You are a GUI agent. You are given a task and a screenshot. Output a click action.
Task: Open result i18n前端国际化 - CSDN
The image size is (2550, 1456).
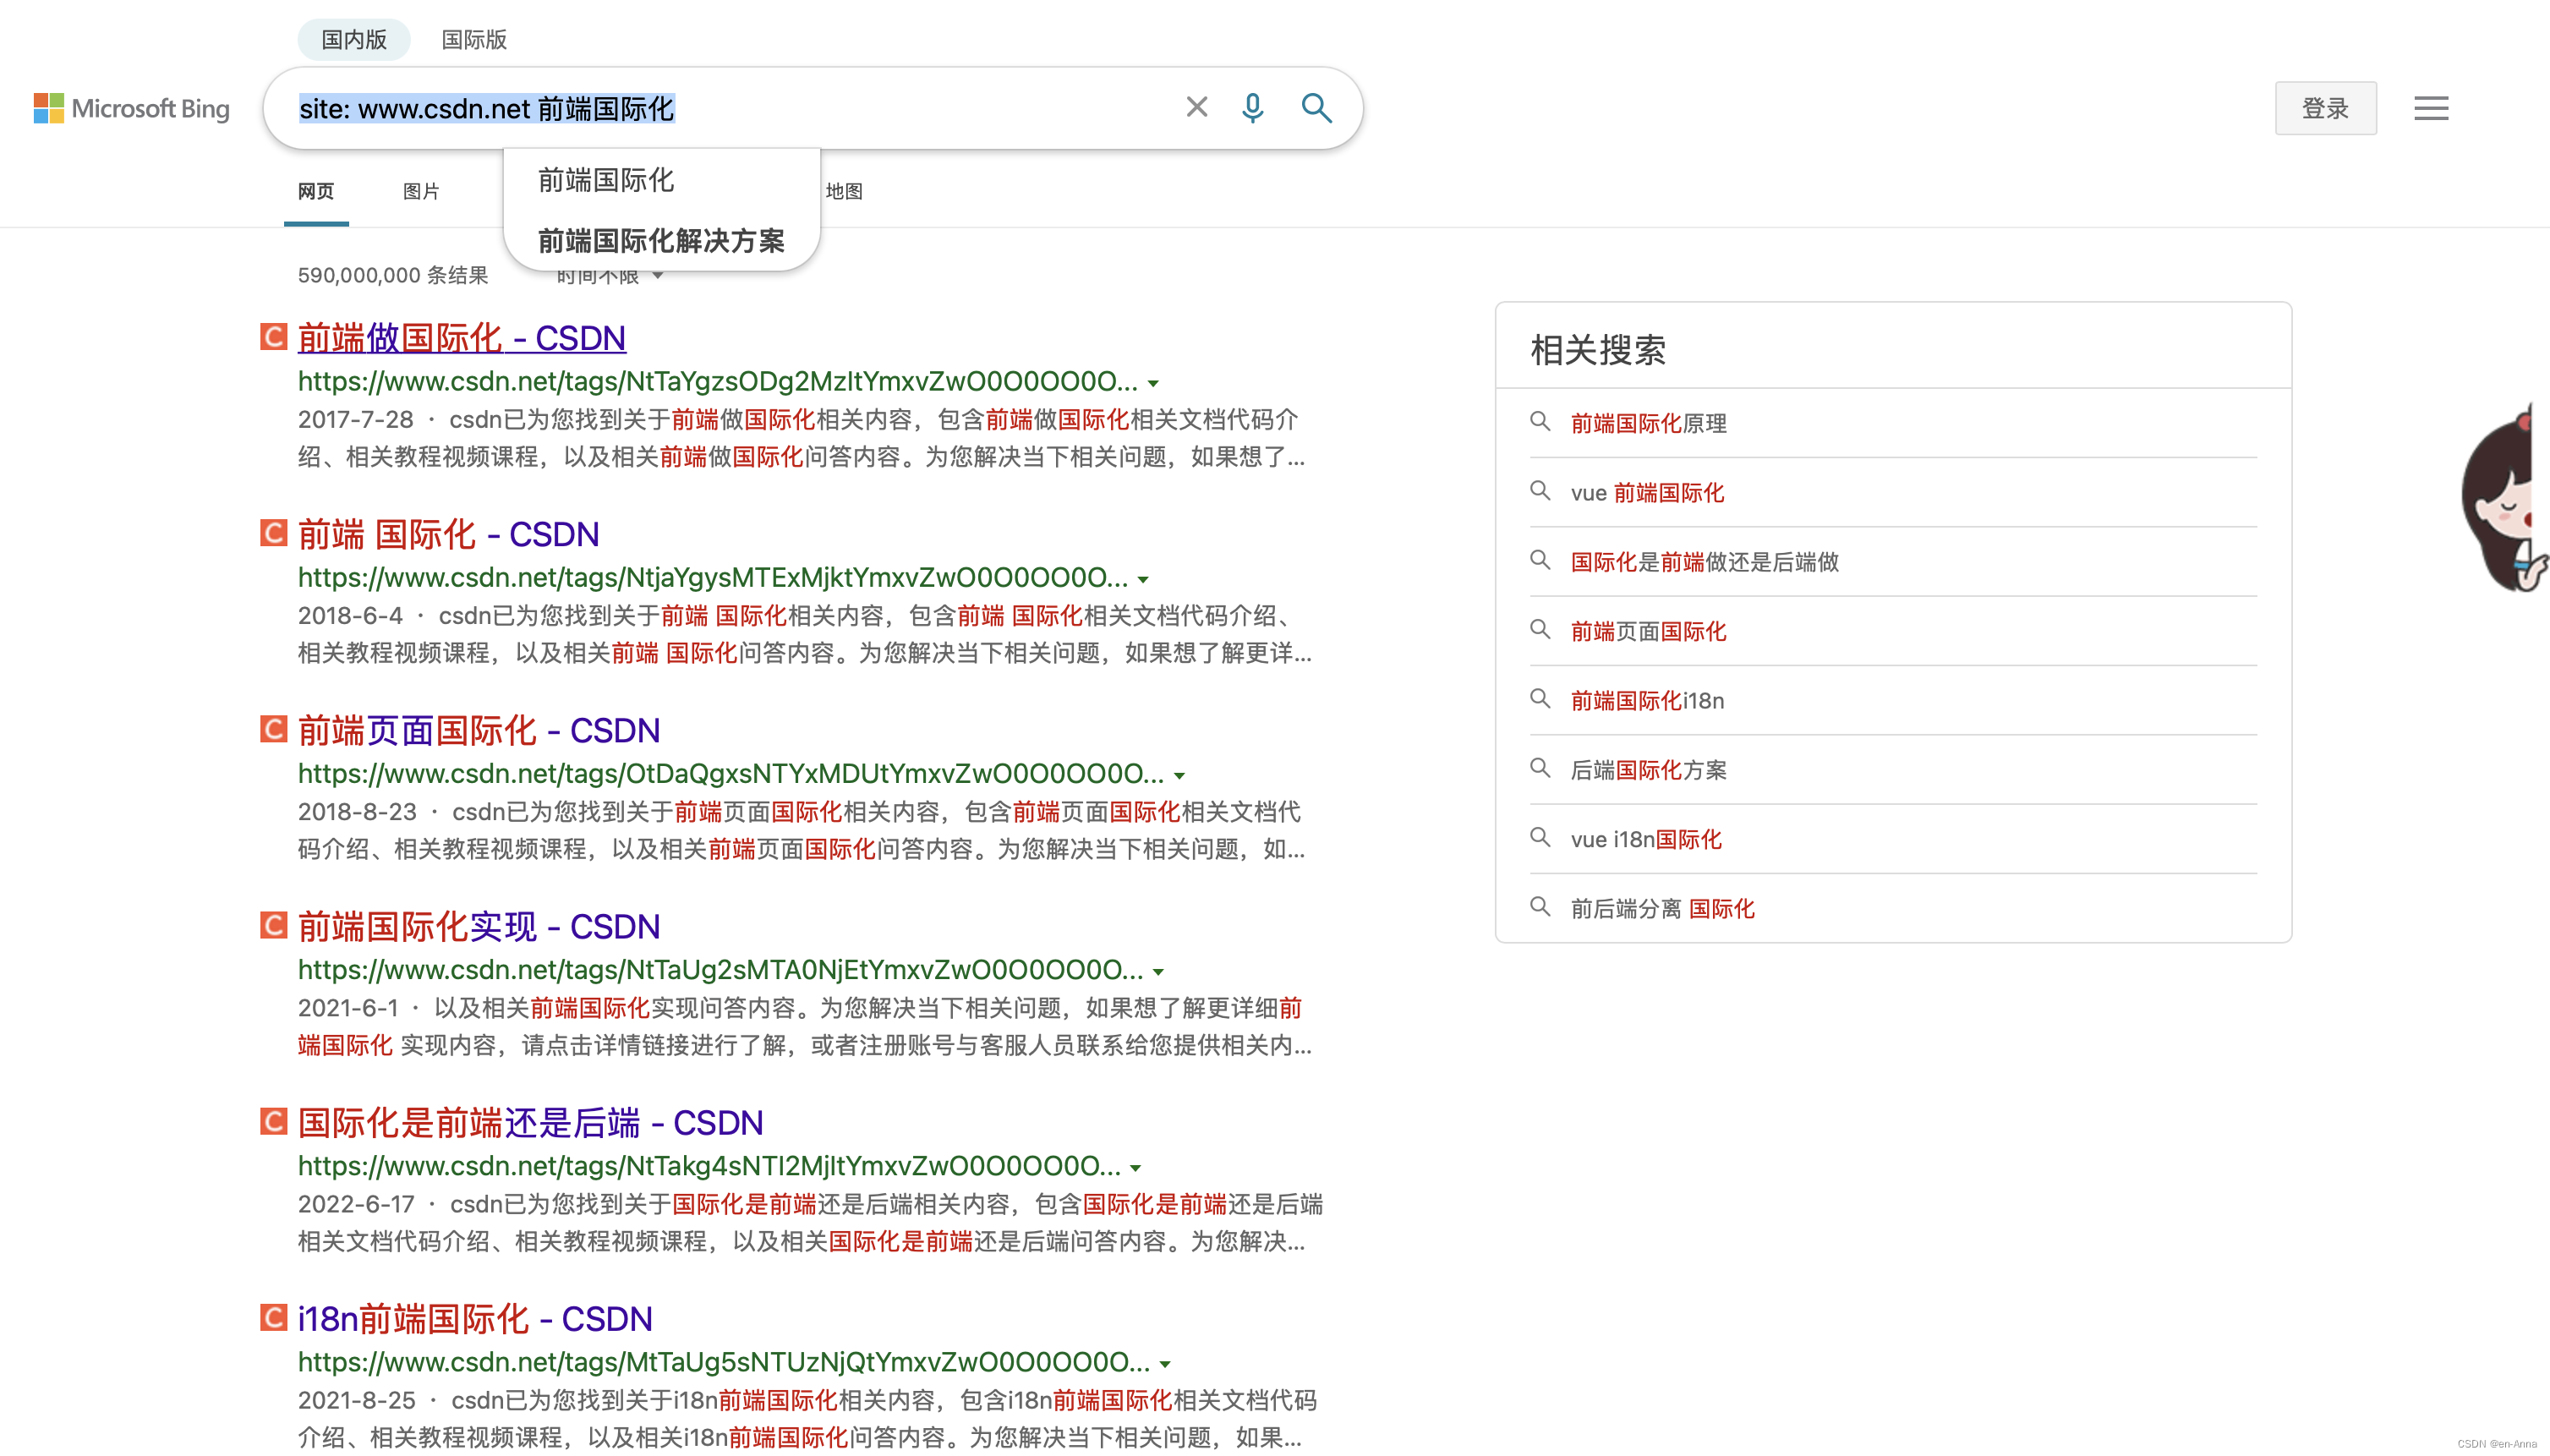(x=474, y=1318)
